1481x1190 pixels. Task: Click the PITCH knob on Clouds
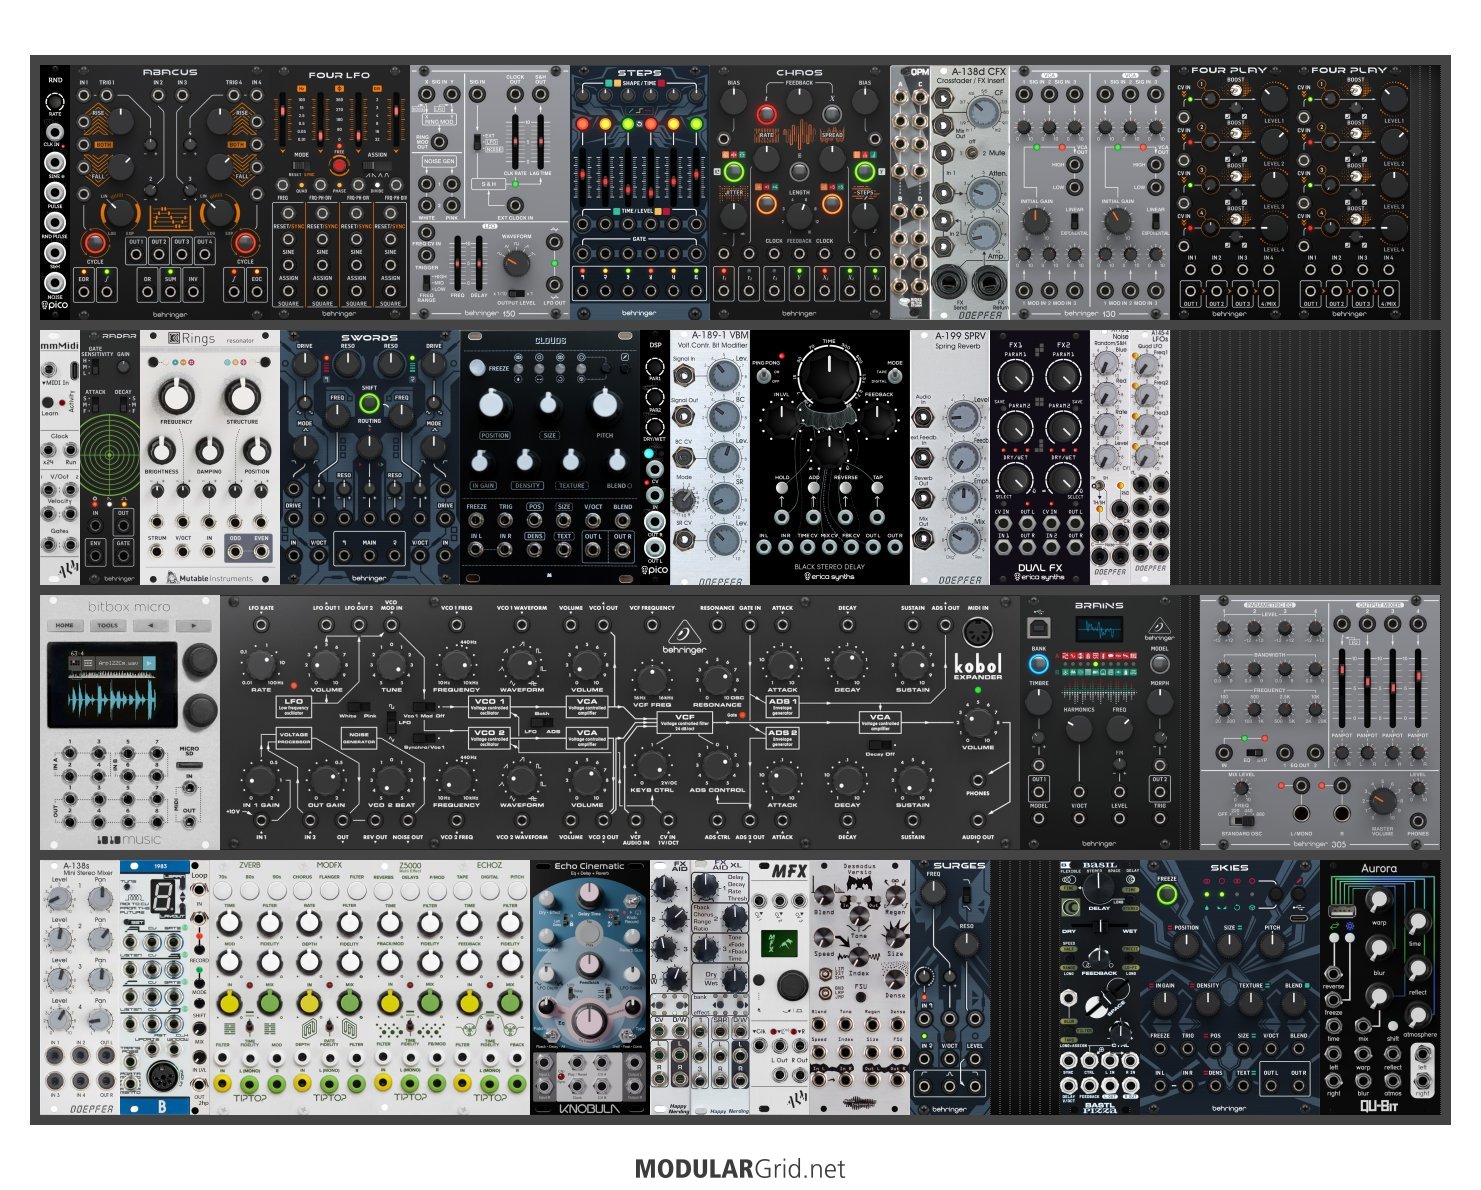click(x=605, y=403)
